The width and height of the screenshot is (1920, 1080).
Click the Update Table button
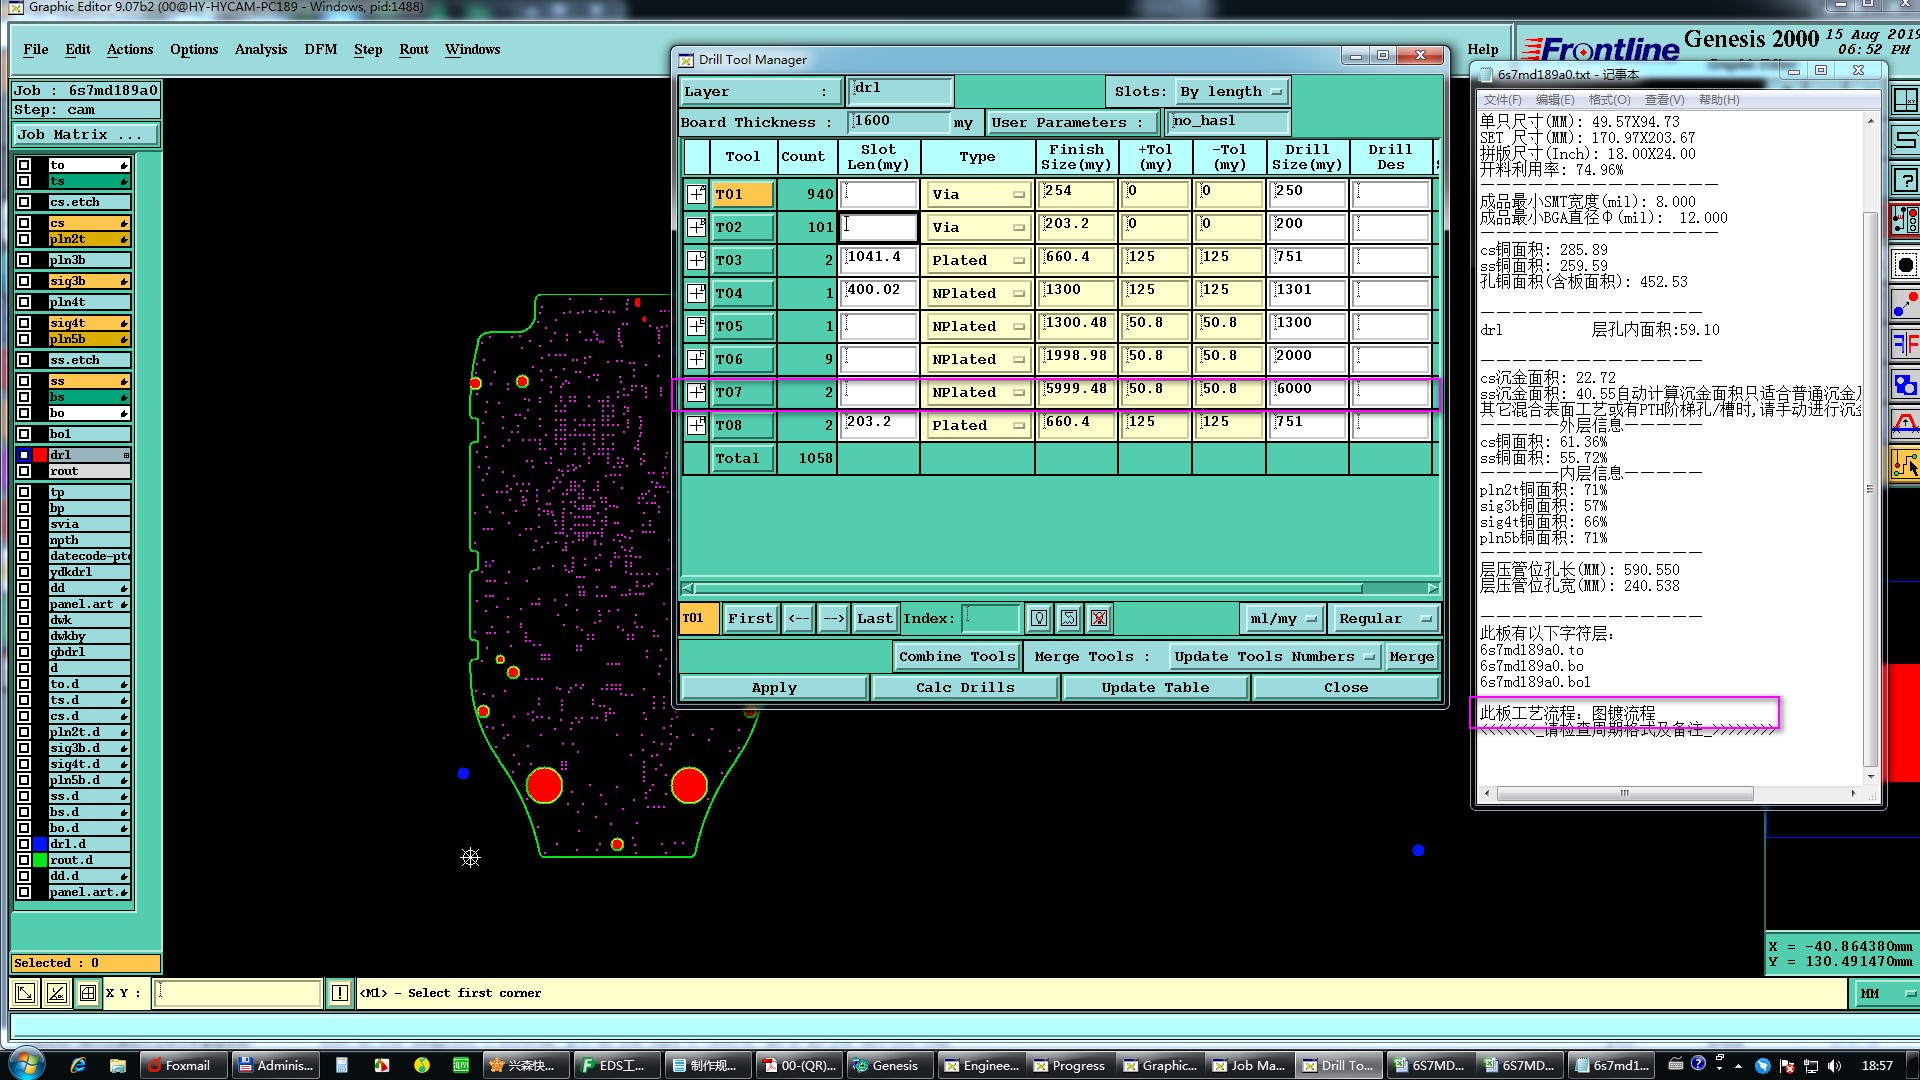(1155, 688)
